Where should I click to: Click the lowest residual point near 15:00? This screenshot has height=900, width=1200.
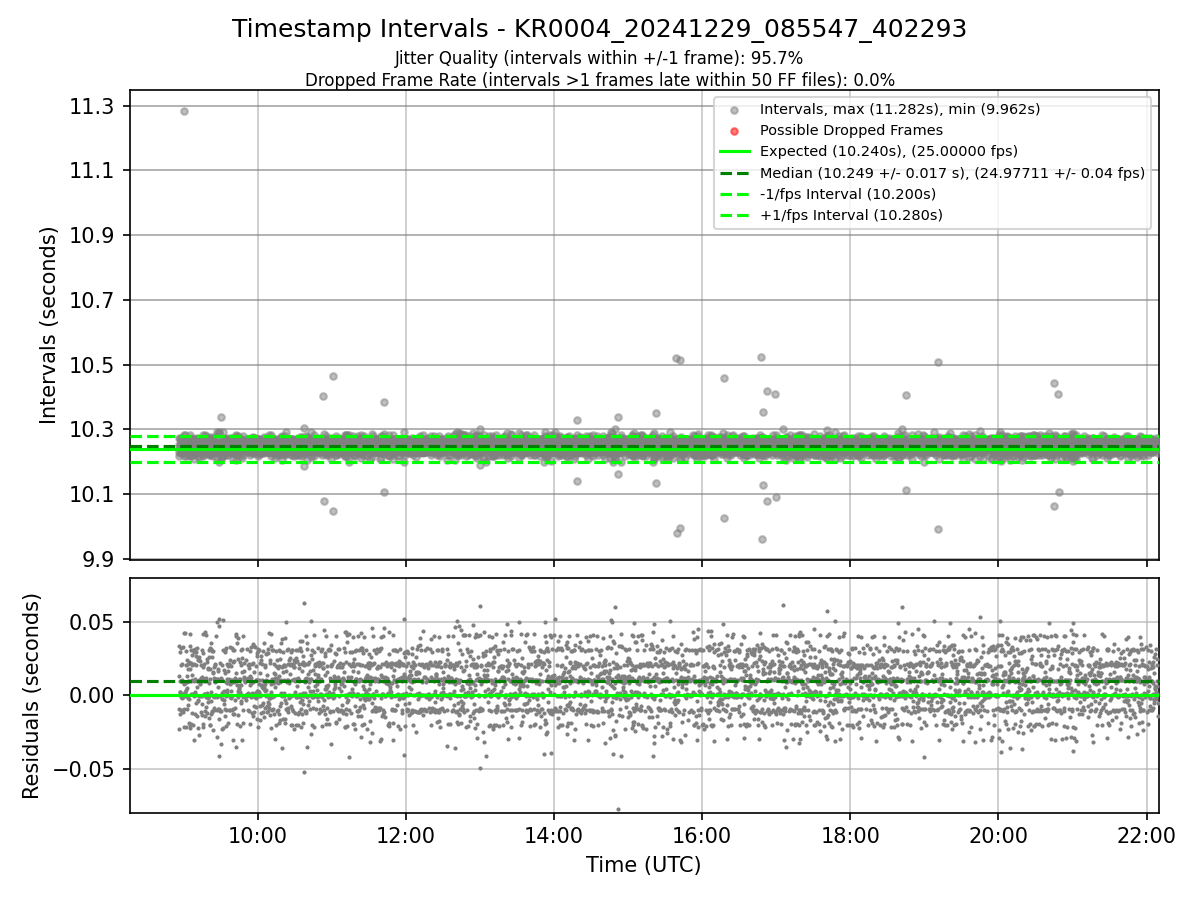618,809
